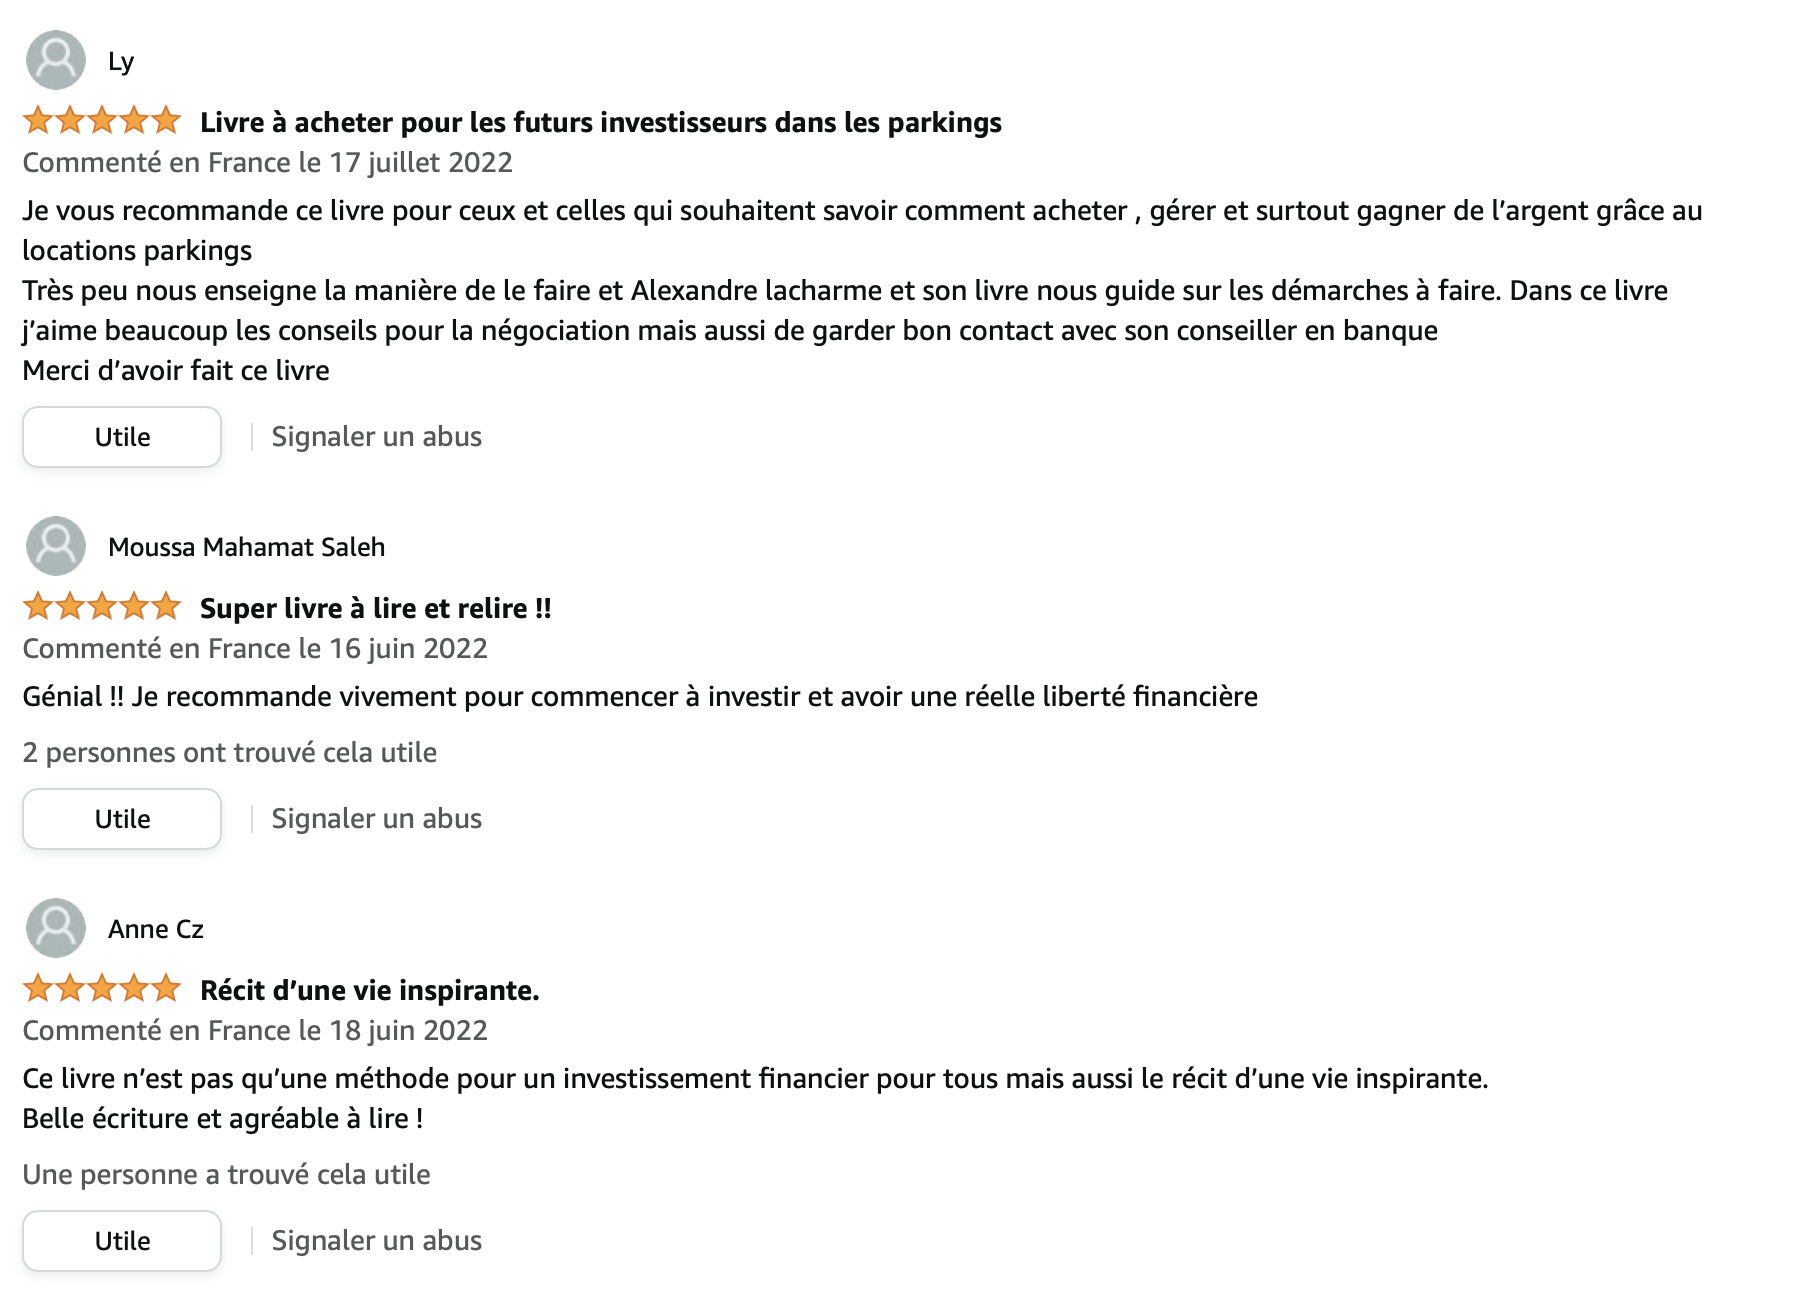Mark Anne Cz's review as Utile

click(x=122, y=1241)
